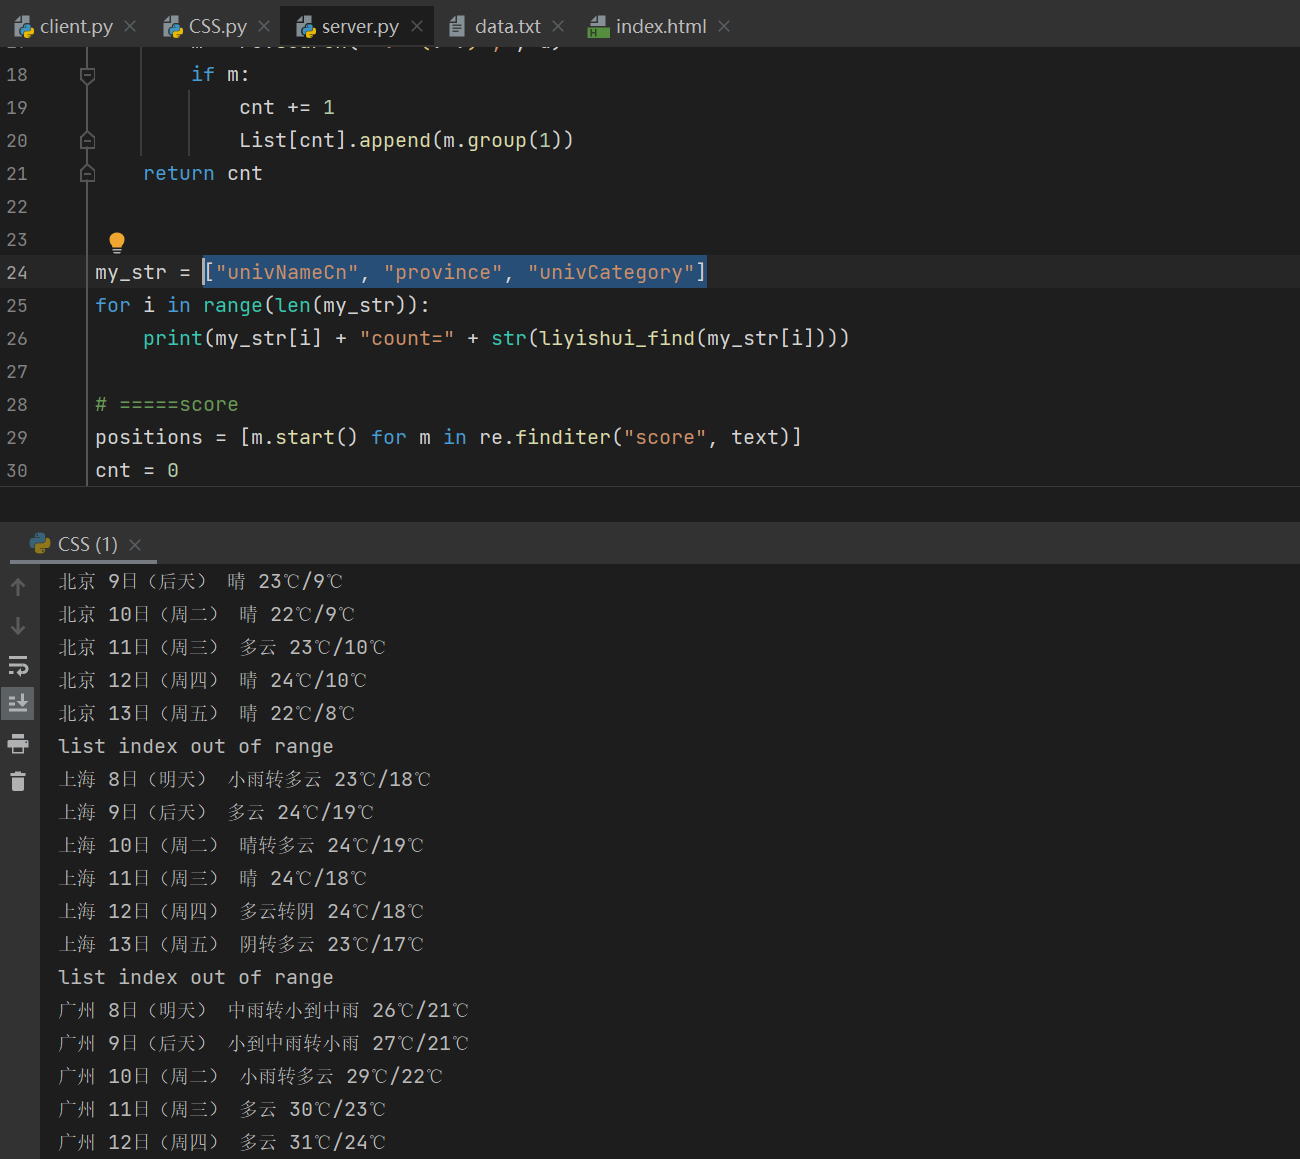This screenshot has height=1159, width=1300.
Task: Click the Down the stack trace arrow
Action: [18, 626]
